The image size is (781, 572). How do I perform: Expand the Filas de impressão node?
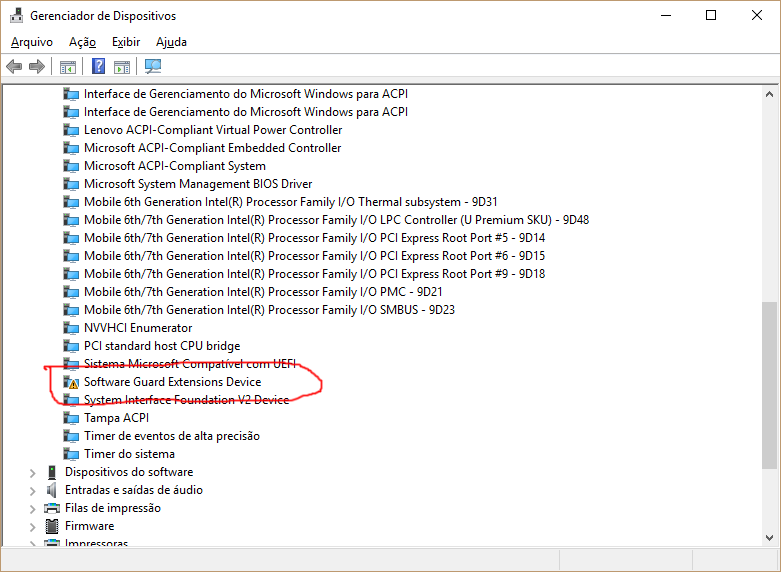point(32,508)
